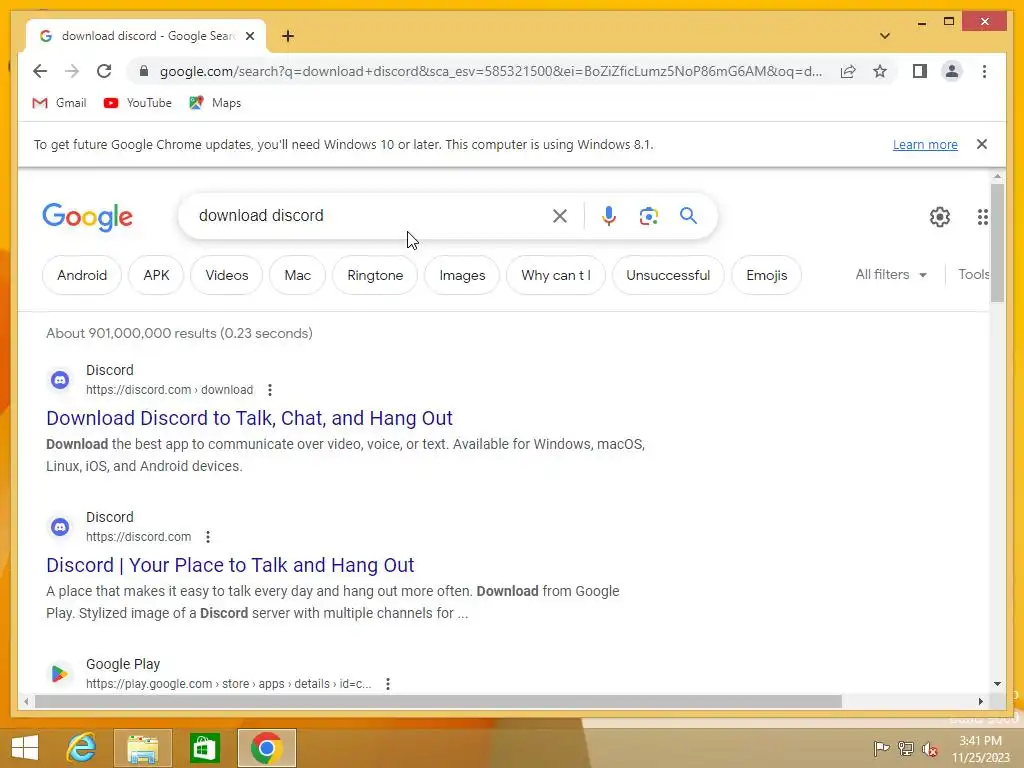Reload the page with the refresh icon
The height and width of the screenshot is (768, 1024).
point(104,71)
